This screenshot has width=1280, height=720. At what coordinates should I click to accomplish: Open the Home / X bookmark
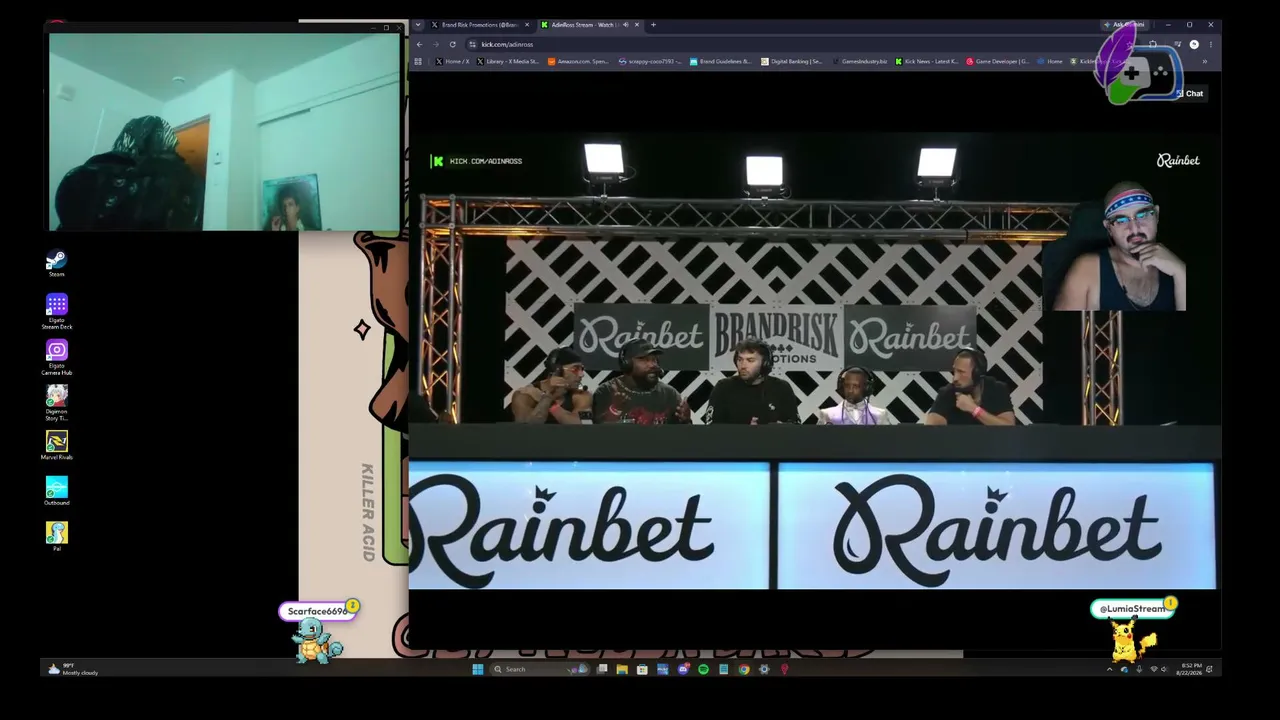click(453, 62)
